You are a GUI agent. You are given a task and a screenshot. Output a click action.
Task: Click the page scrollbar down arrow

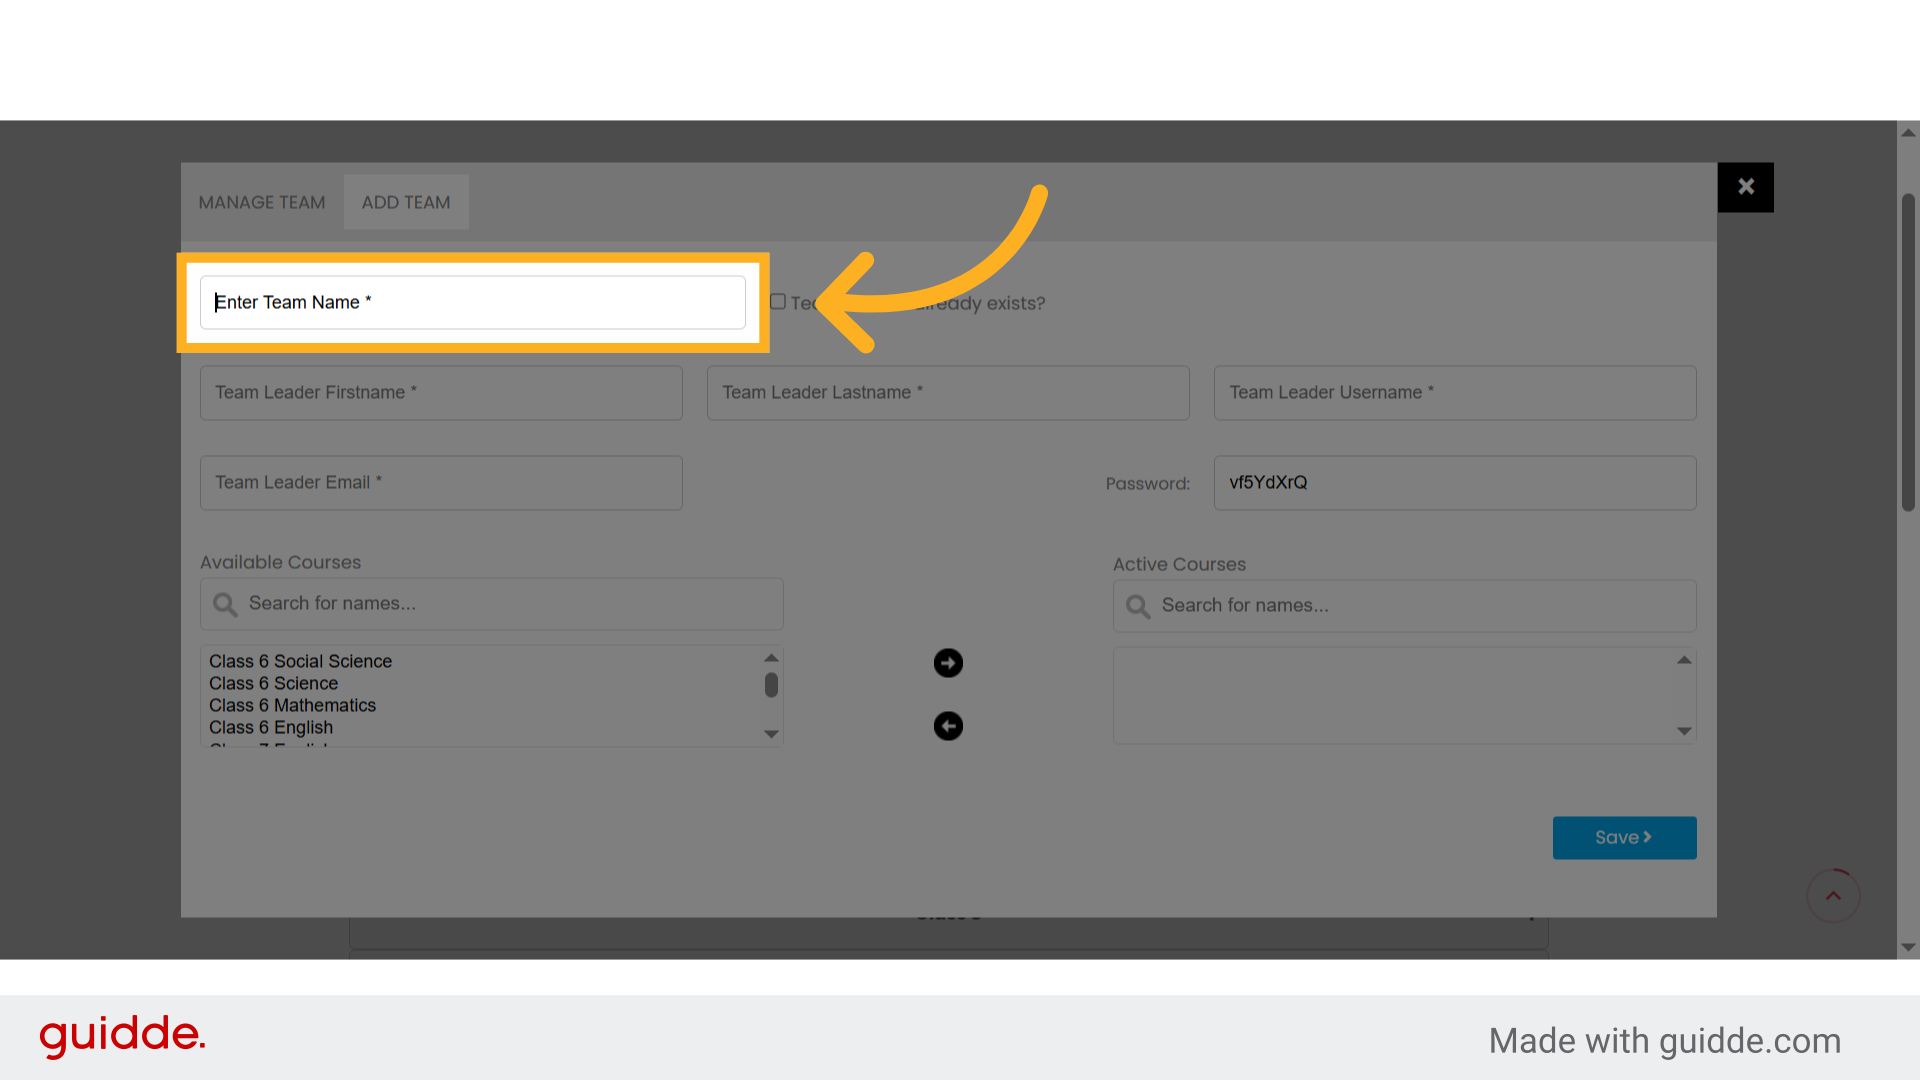pos(1908,948)
